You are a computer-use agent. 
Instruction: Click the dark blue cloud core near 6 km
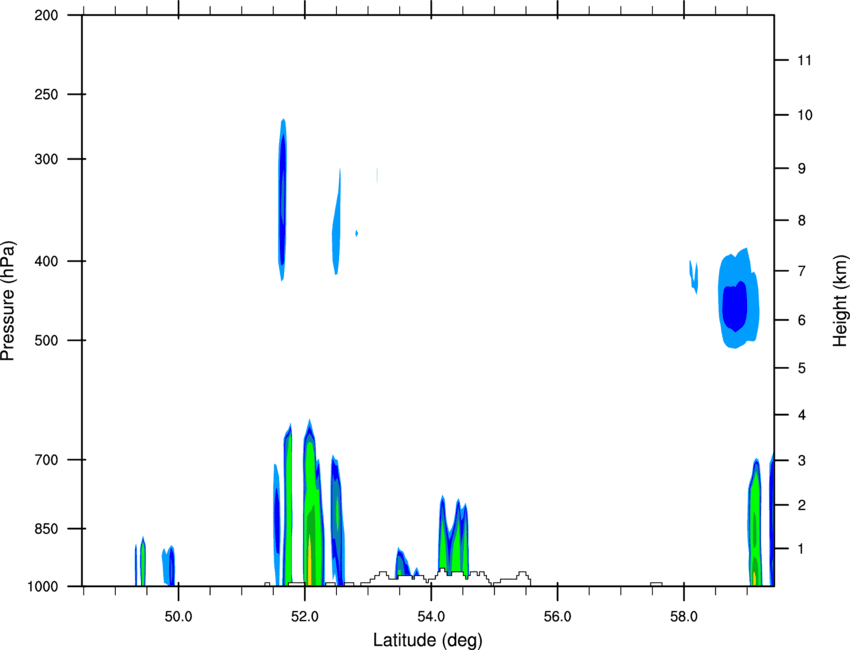point(735,306)
